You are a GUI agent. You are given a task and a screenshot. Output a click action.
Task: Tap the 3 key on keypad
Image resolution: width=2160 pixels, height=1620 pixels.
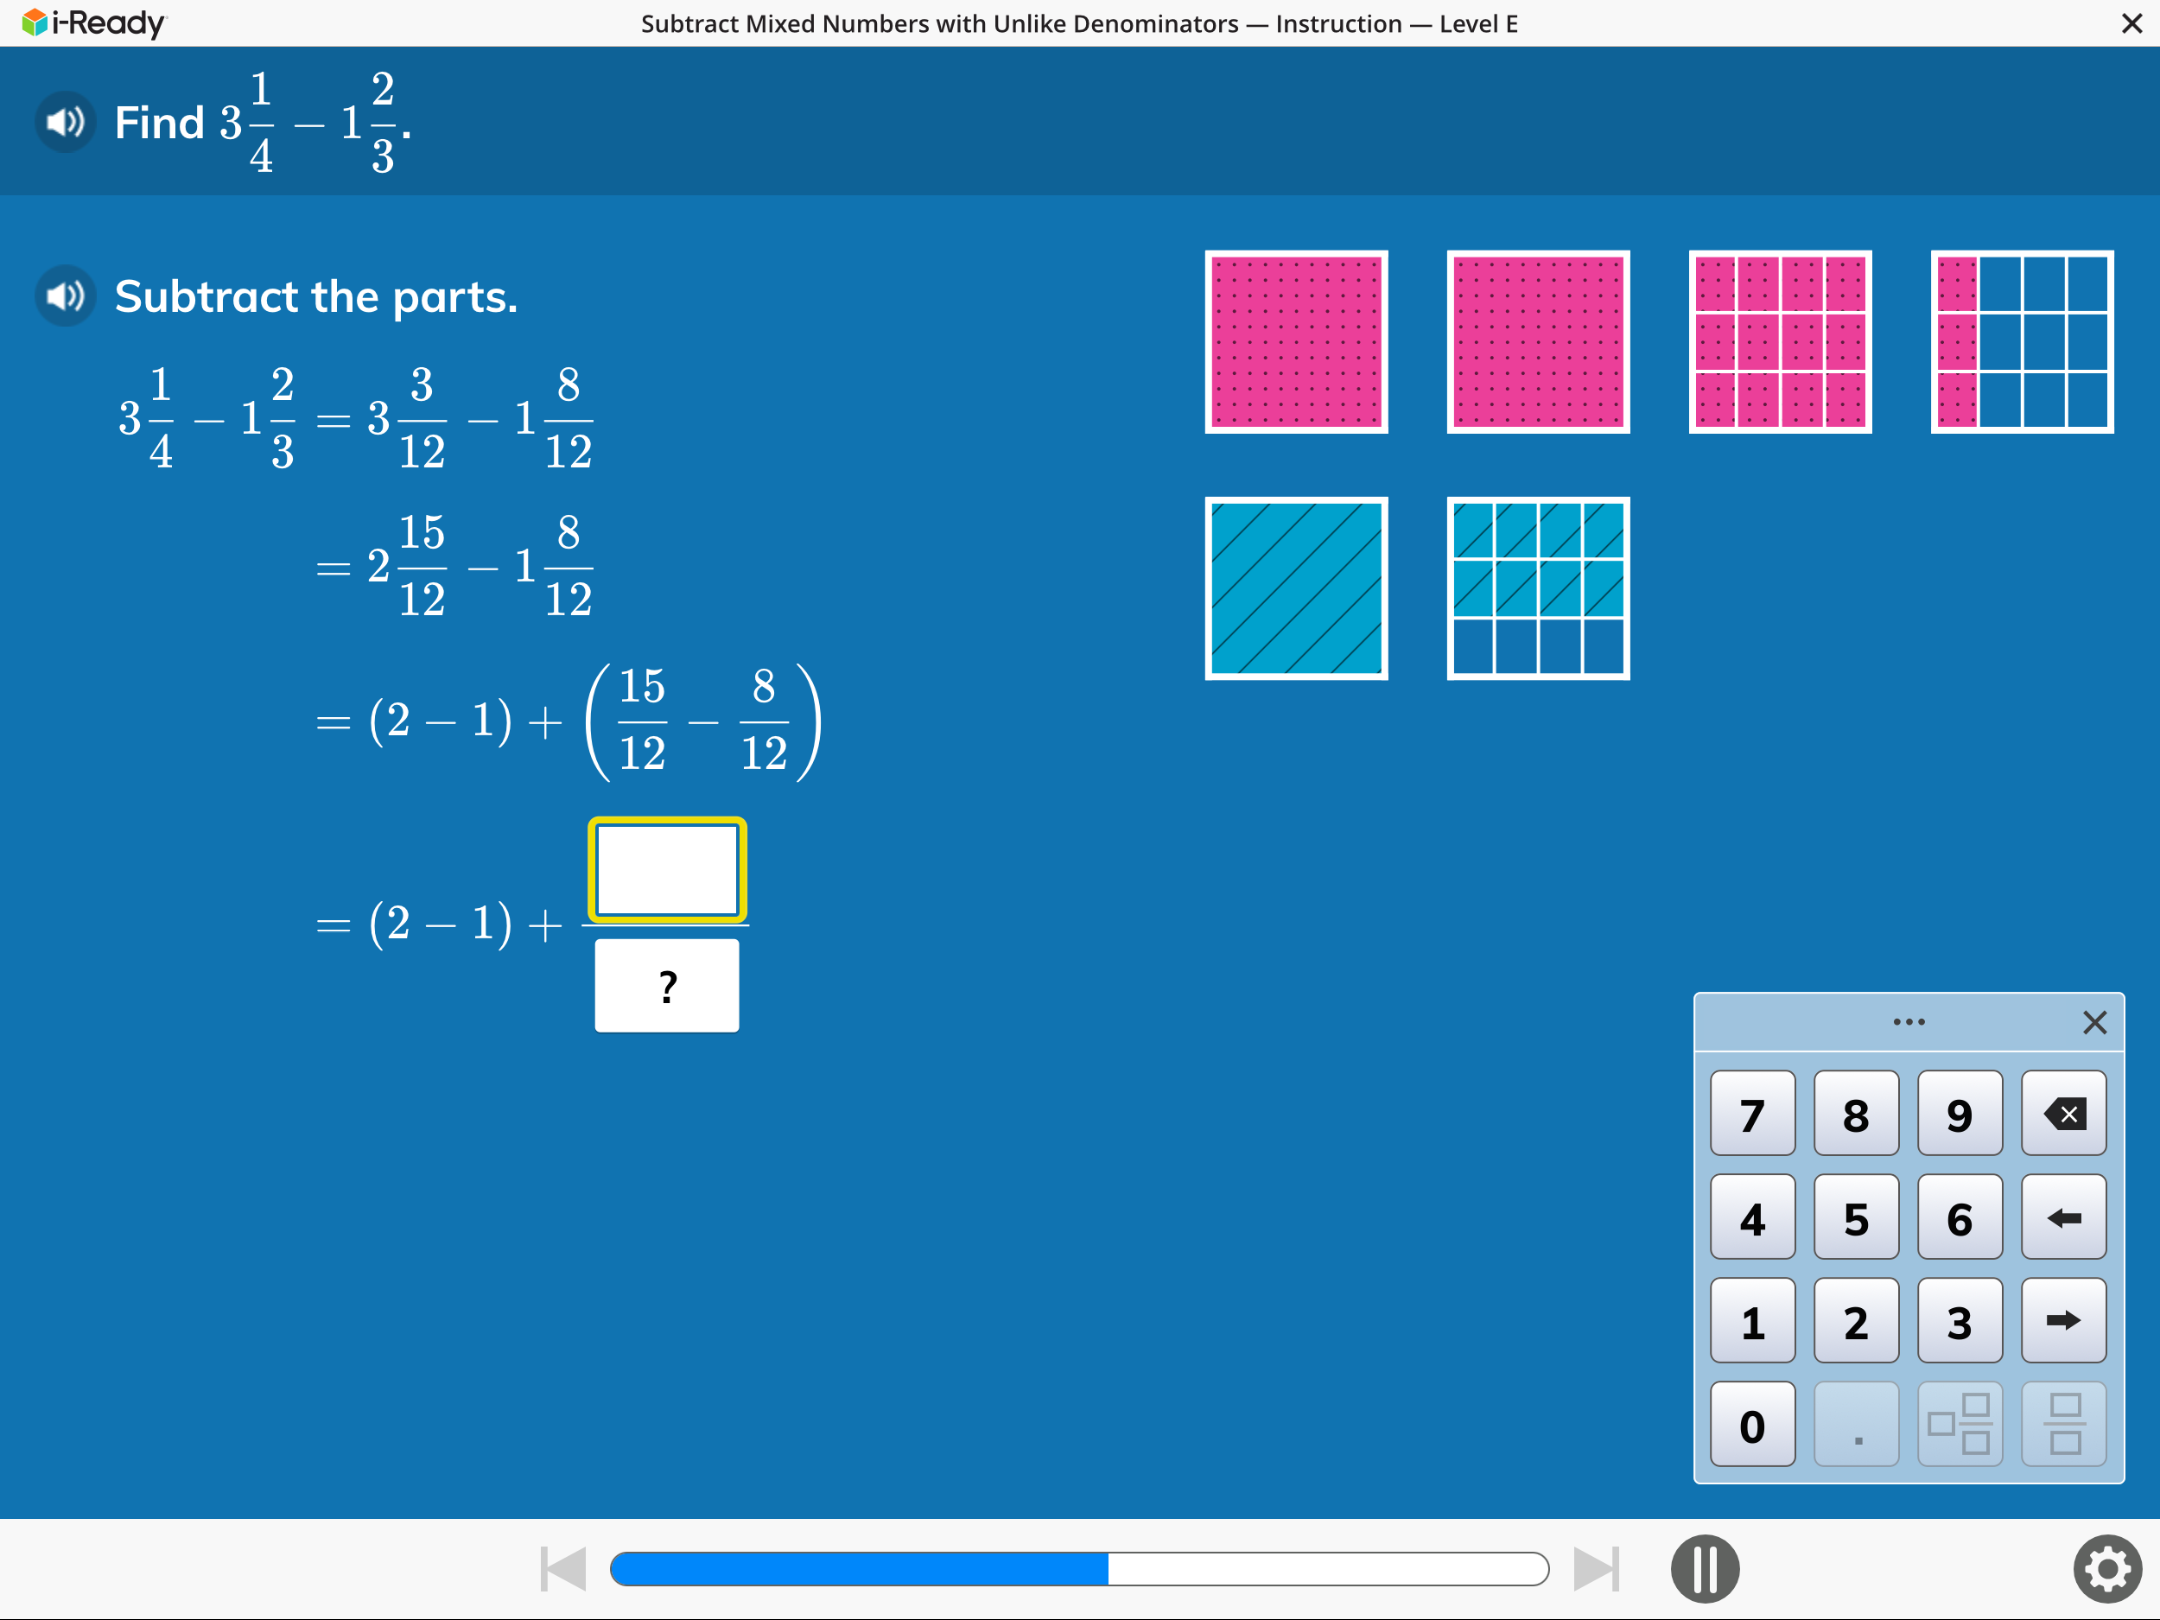tap(1960, 1321)
